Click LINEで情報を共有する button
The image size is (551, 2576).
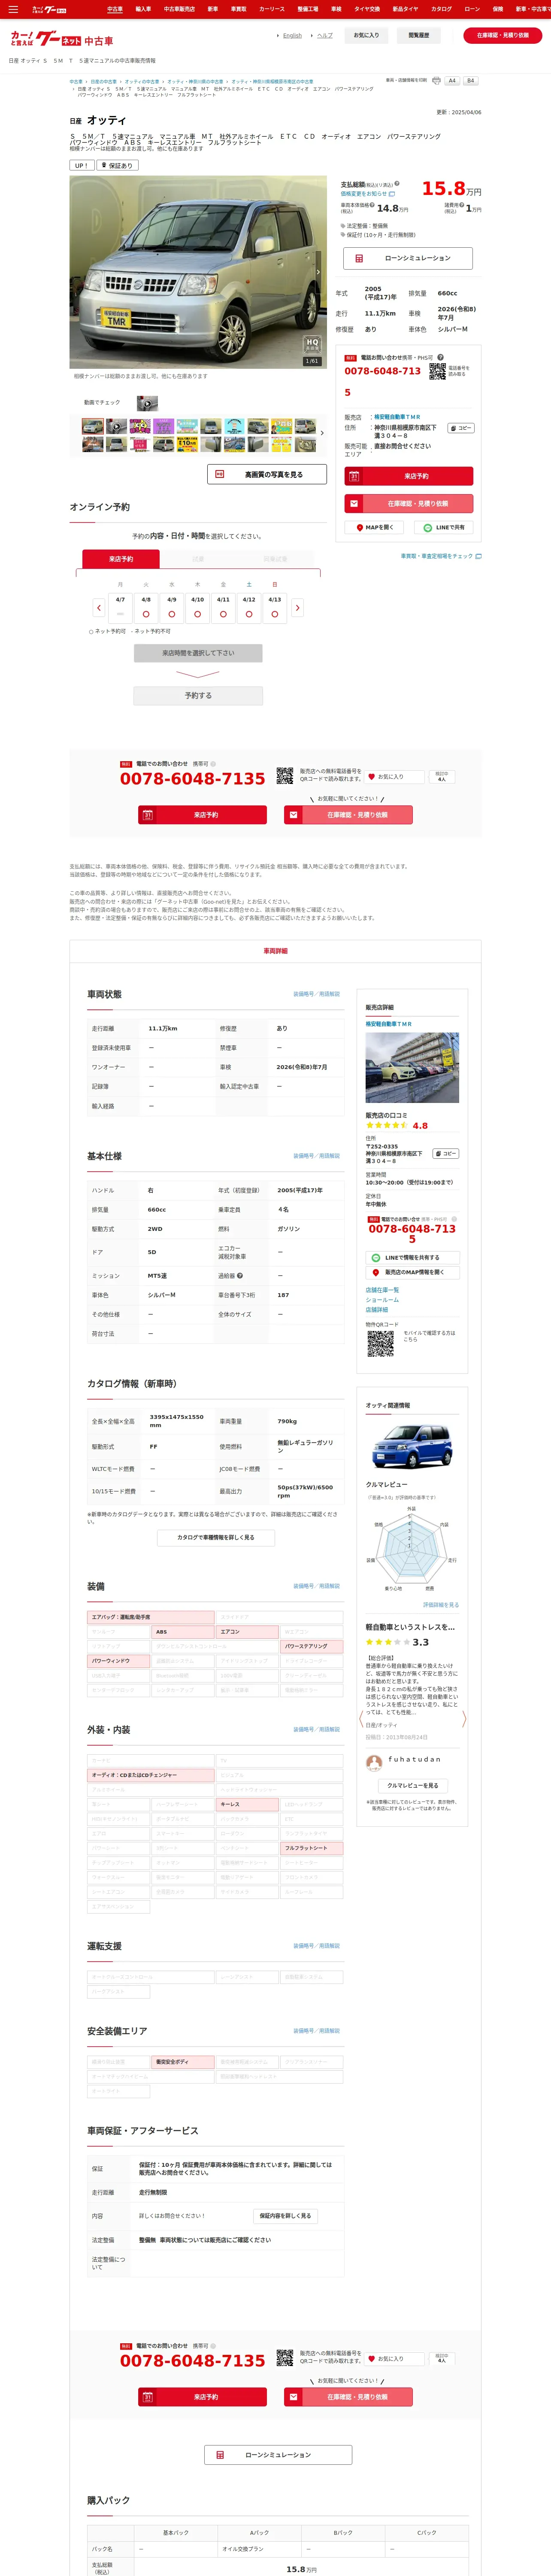click(412, 1257)
